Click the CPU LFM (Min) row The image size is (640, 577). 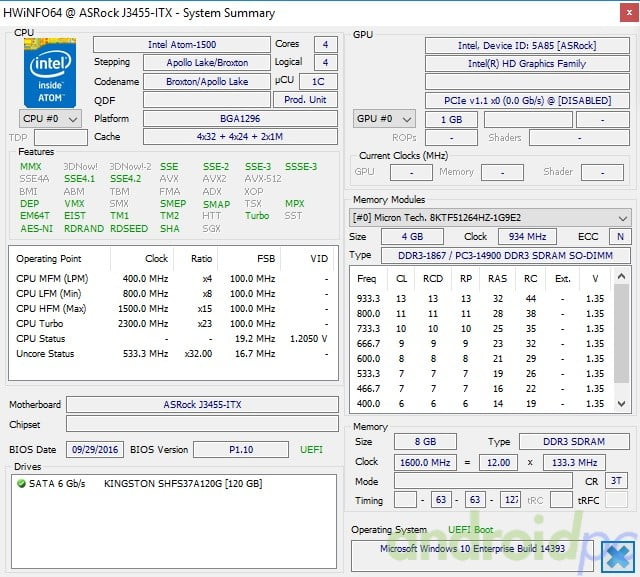coord(173,294)
